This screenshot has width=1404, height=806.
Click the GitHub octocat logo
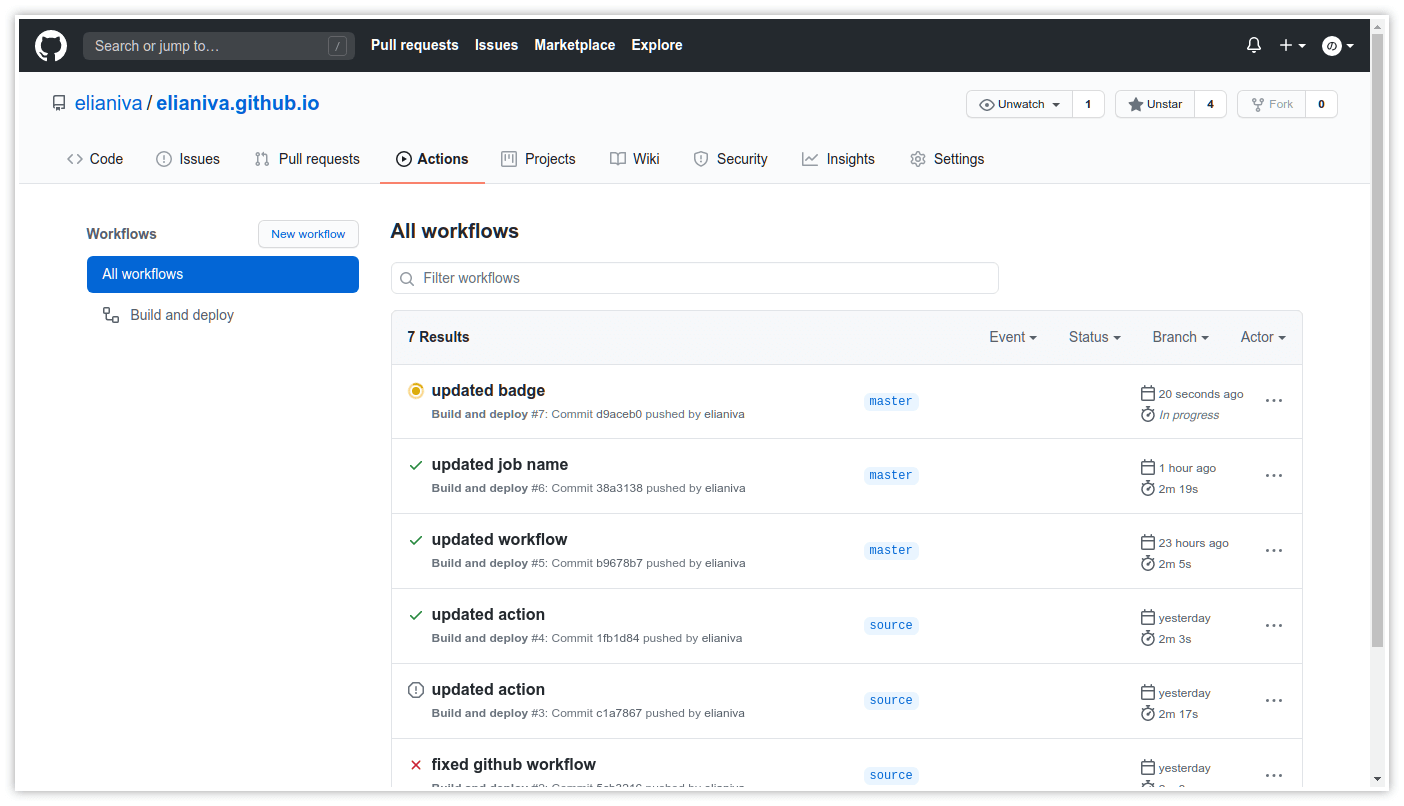[x=51, y=46]
